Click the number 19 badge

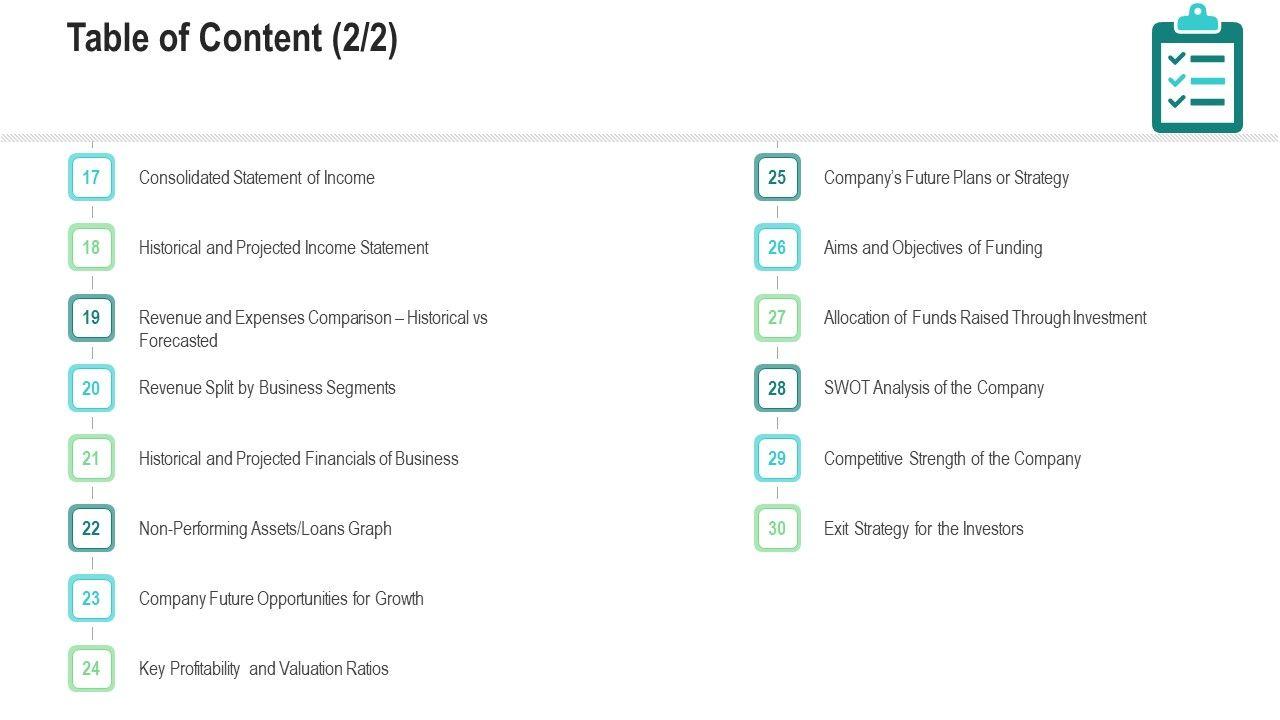91,318
